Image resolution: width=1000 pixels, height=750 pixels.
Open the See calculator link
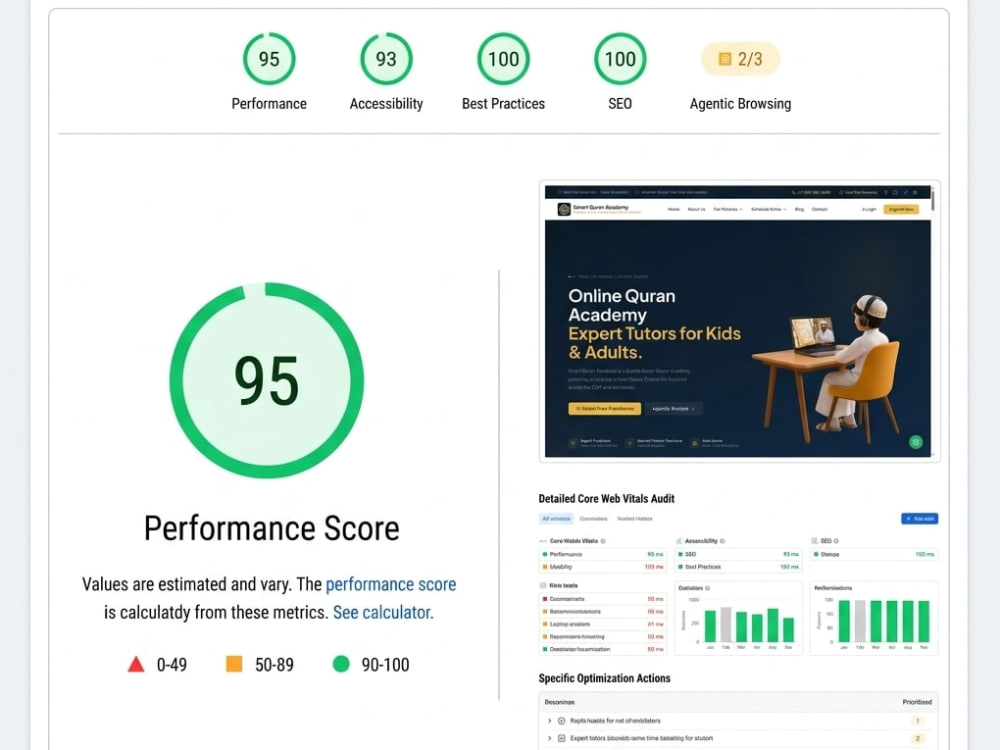click(381, 612)
